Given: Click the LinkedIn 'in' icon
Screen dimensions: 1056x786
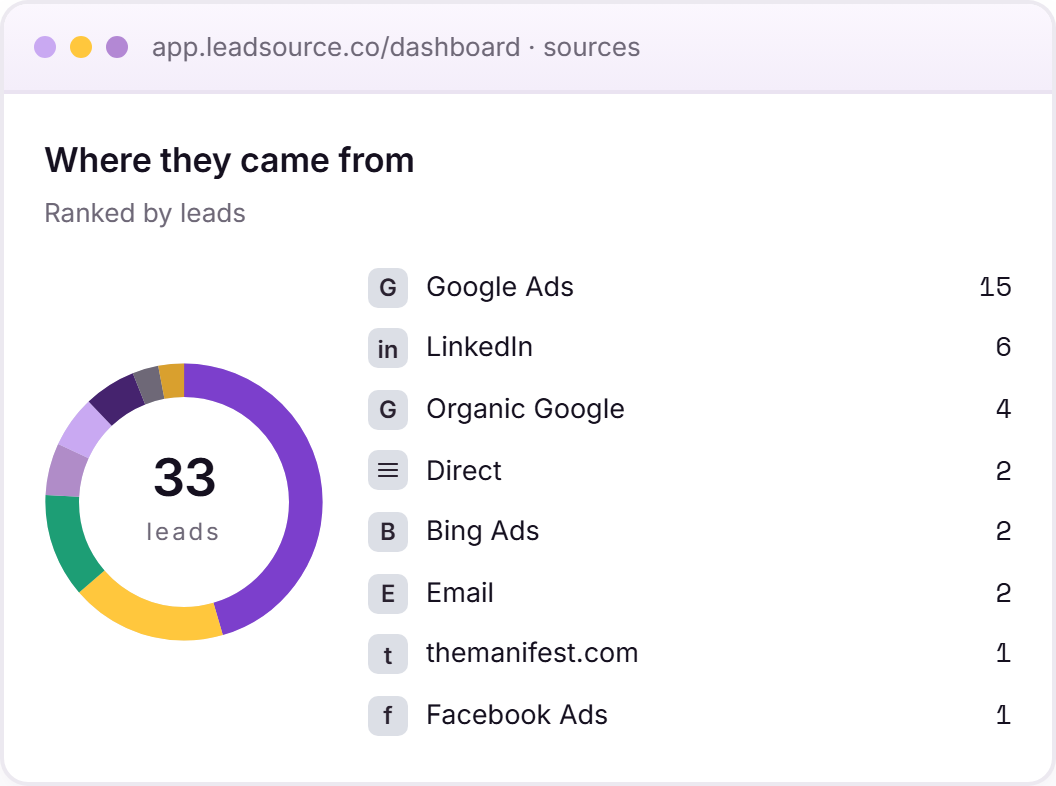Looking at the screenshot, I should click(x=388, y=348).
